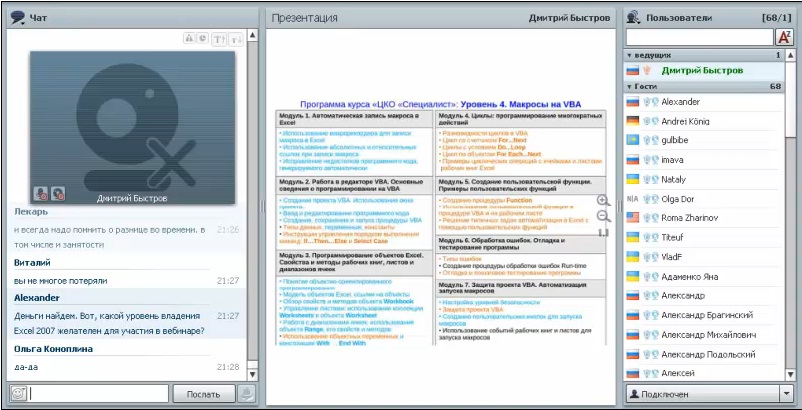The width and height of the screenshot is (802, 410).
Task: Click the users list scrollbar thumb
Action: click(x=790, y=99)
